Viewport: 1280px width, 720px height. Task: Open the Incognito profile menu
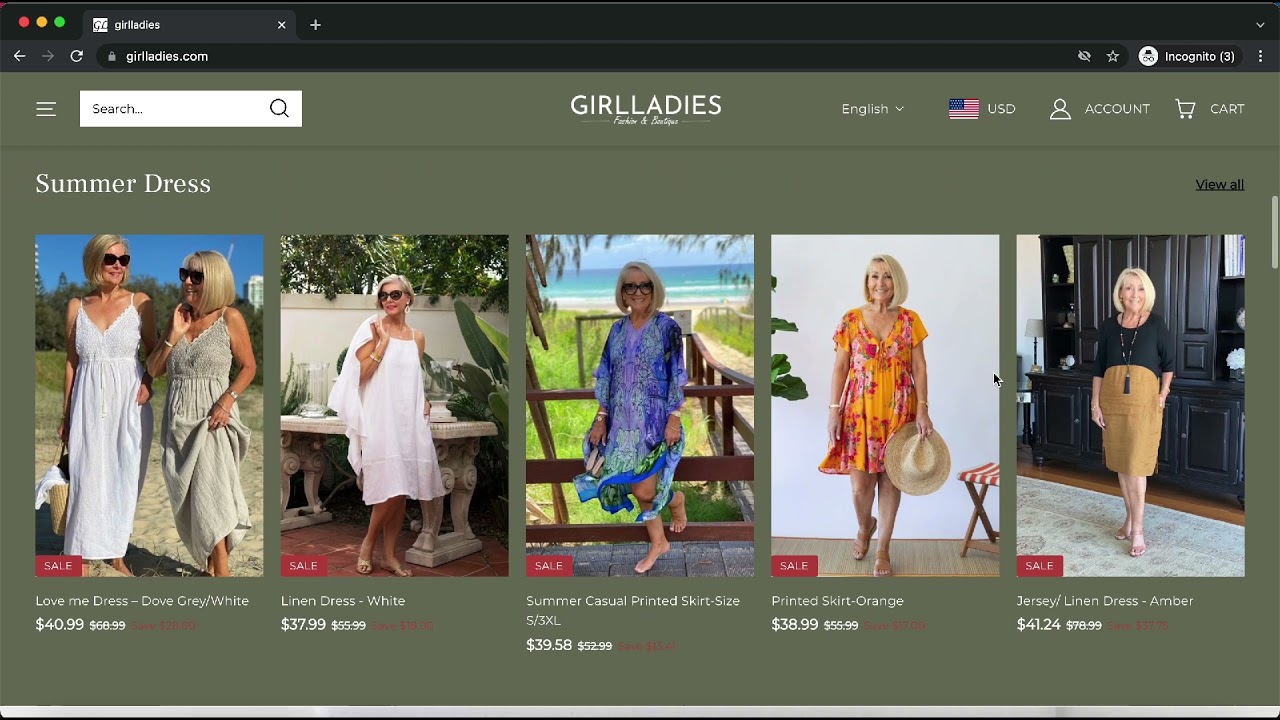pos(1187,56)
